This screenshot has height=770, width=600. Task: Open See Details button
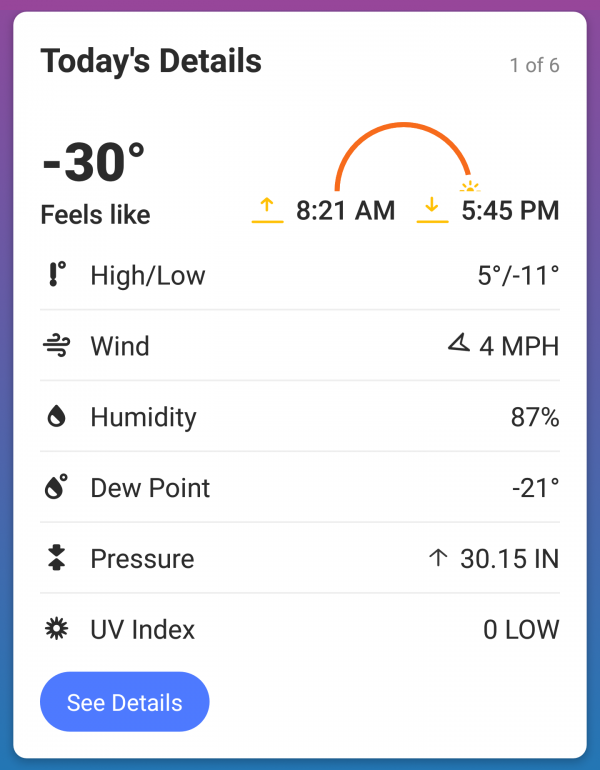click(x=125, y=702)
